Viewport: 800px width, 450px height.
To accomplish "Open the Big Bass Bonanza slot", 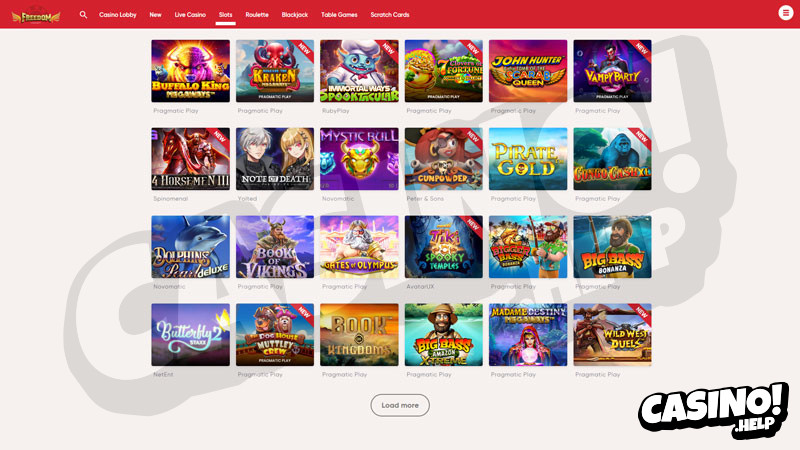I will pyautogui.click(x=612, y=247).
